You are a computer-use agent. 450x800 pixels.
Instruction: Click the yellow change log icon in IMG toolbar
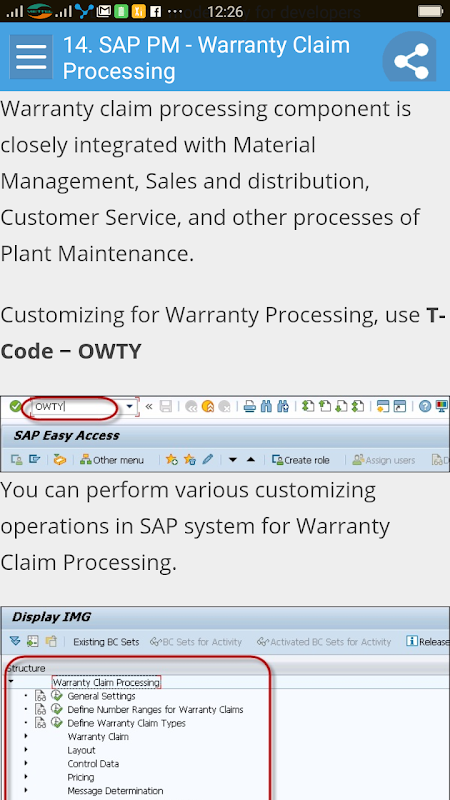(51, 641)
